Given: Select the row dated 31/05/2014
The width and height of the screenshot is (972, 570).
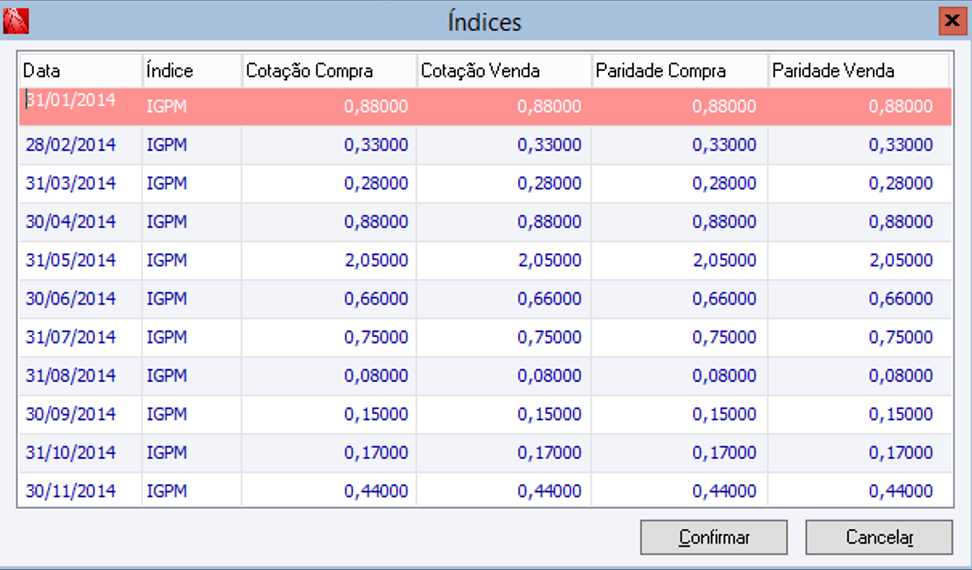Looking at the screenshot, I should point(485,260).
